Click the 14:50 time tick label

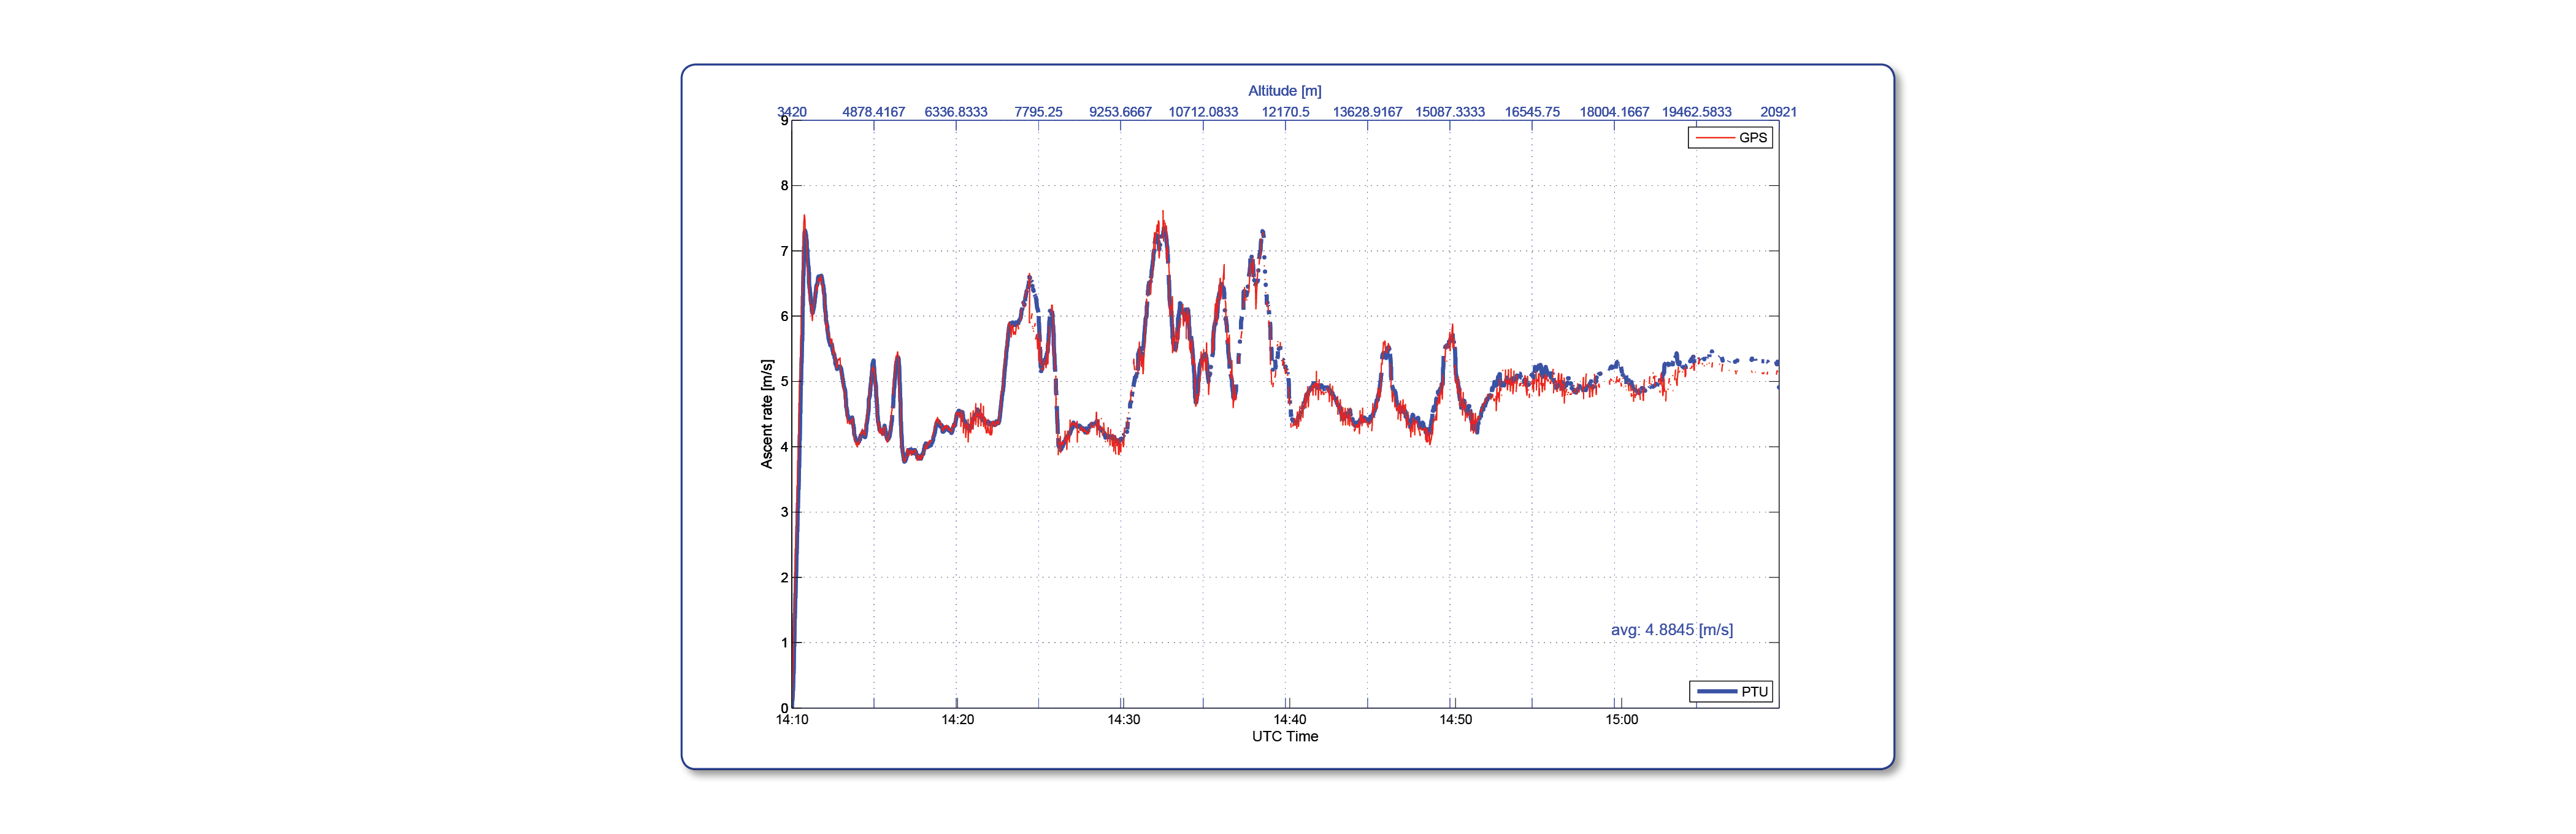click(x=1455, y=720)
